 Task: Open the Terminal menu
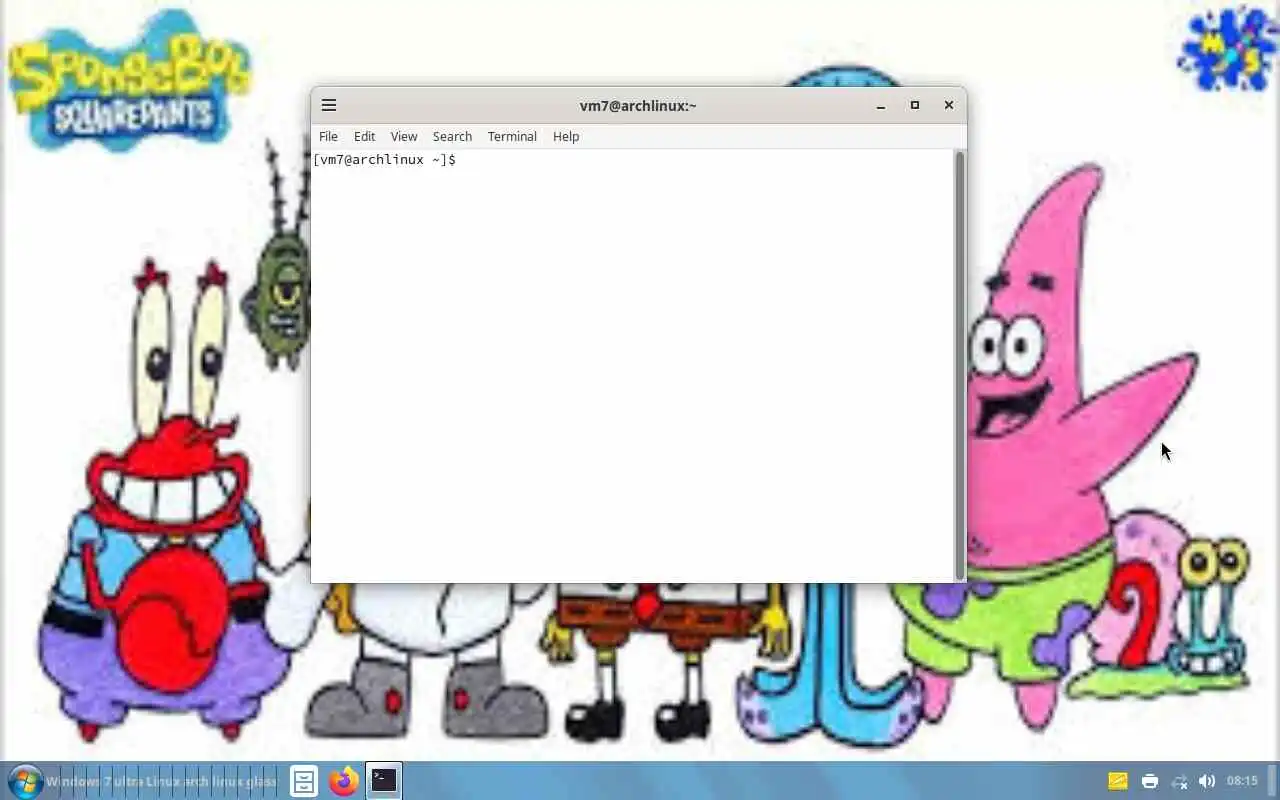click(512, 136)
